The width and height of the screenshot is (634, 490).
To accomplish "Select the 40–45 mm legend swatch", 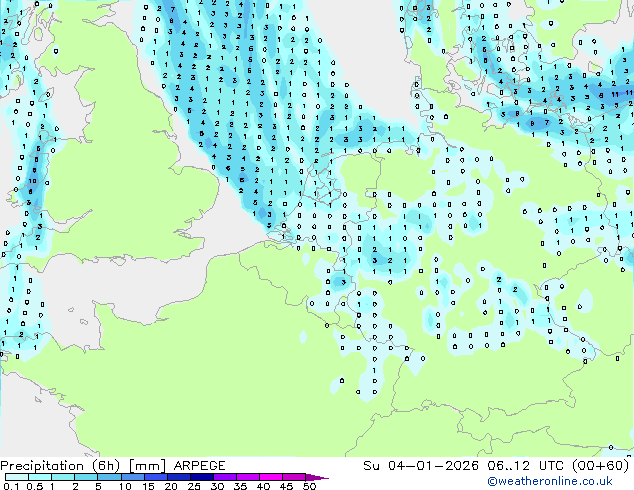I will tap(271, 477).
